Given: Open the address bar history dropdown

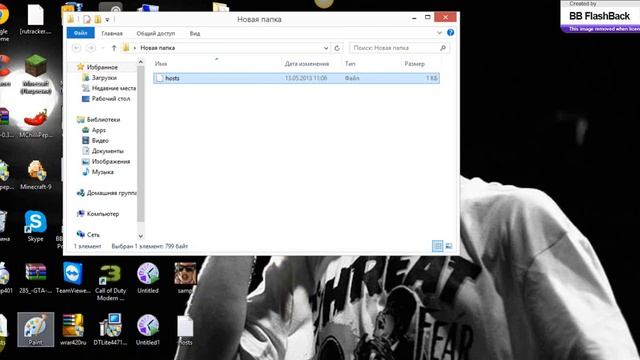Looking at the screenshot, I should (x=326, y=48).
